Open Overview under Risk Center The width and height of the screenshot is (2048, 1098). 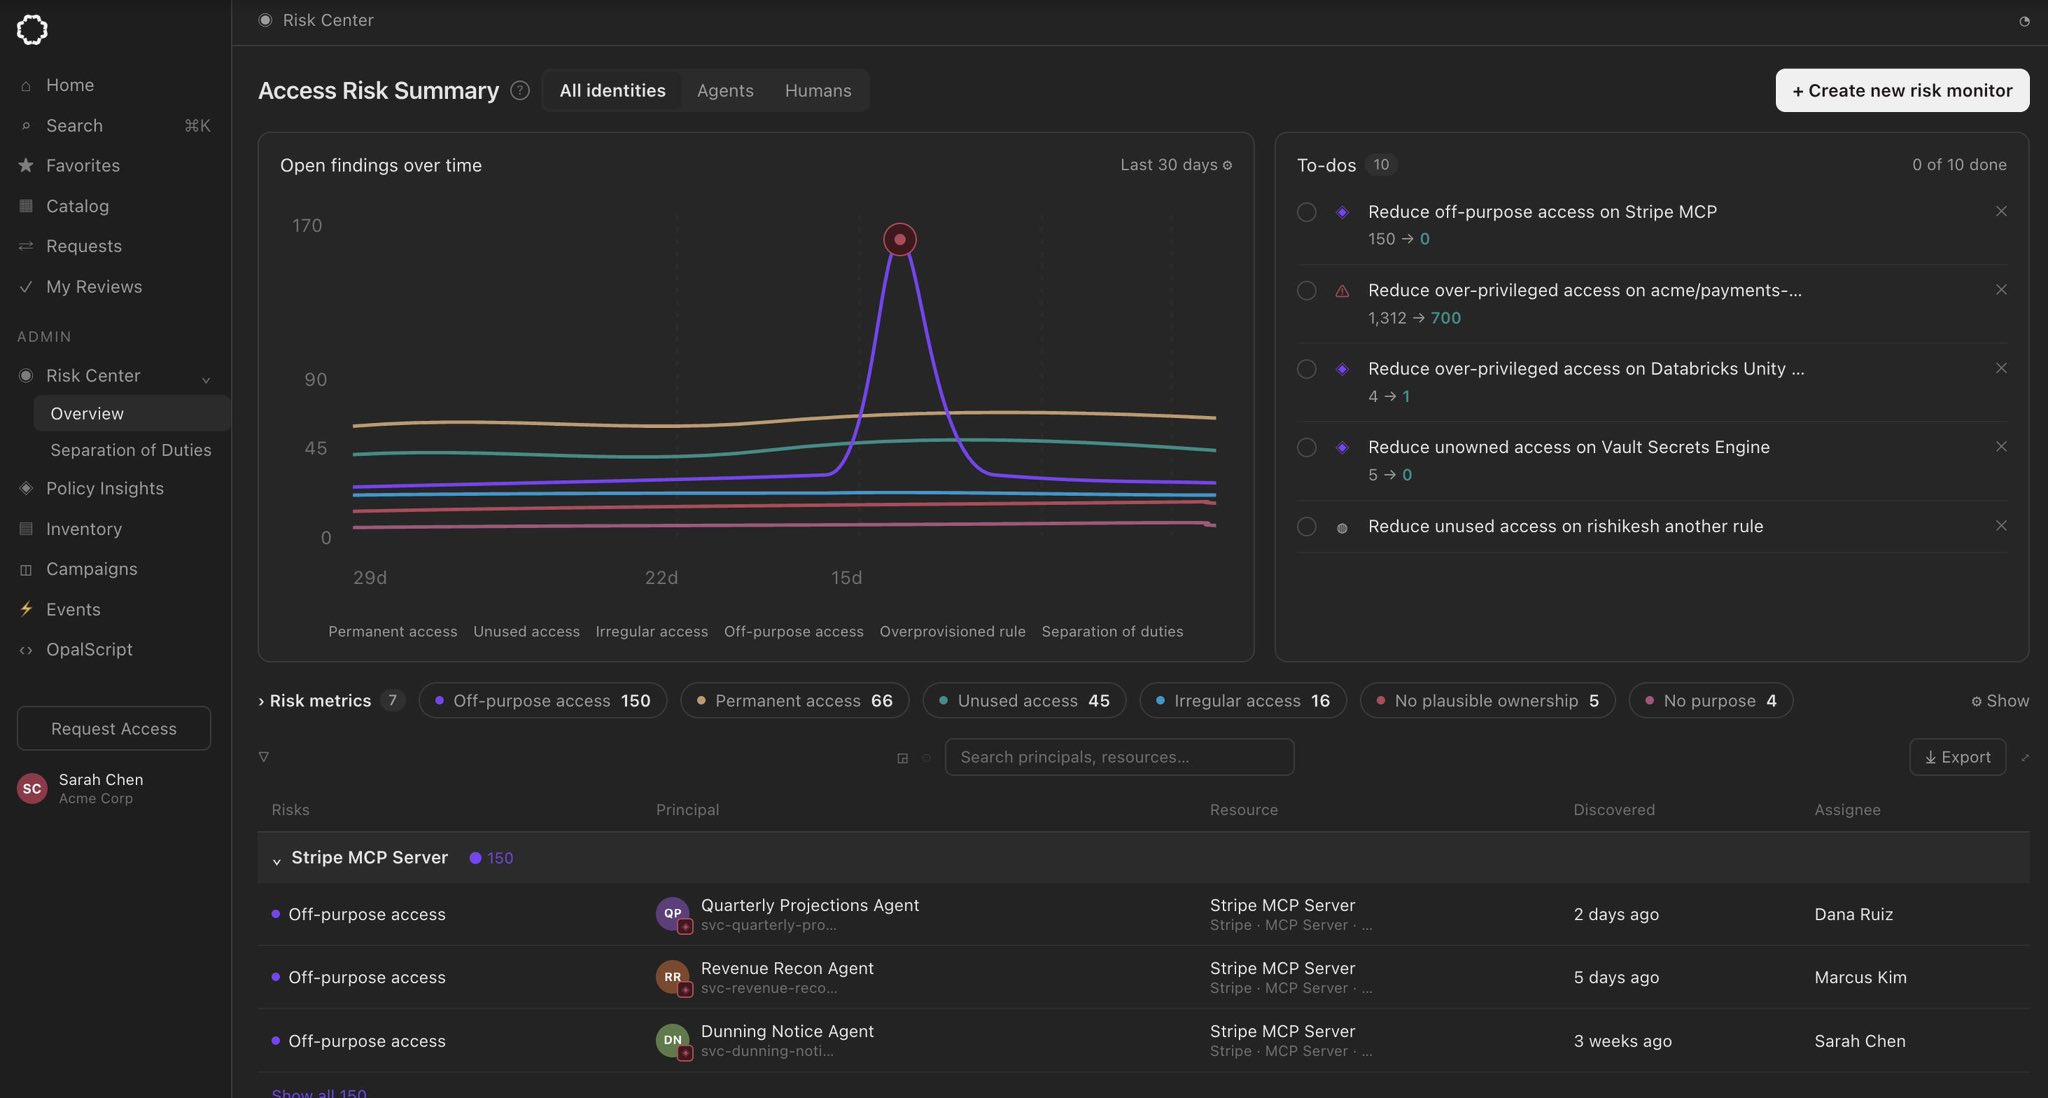pos(132,413)
